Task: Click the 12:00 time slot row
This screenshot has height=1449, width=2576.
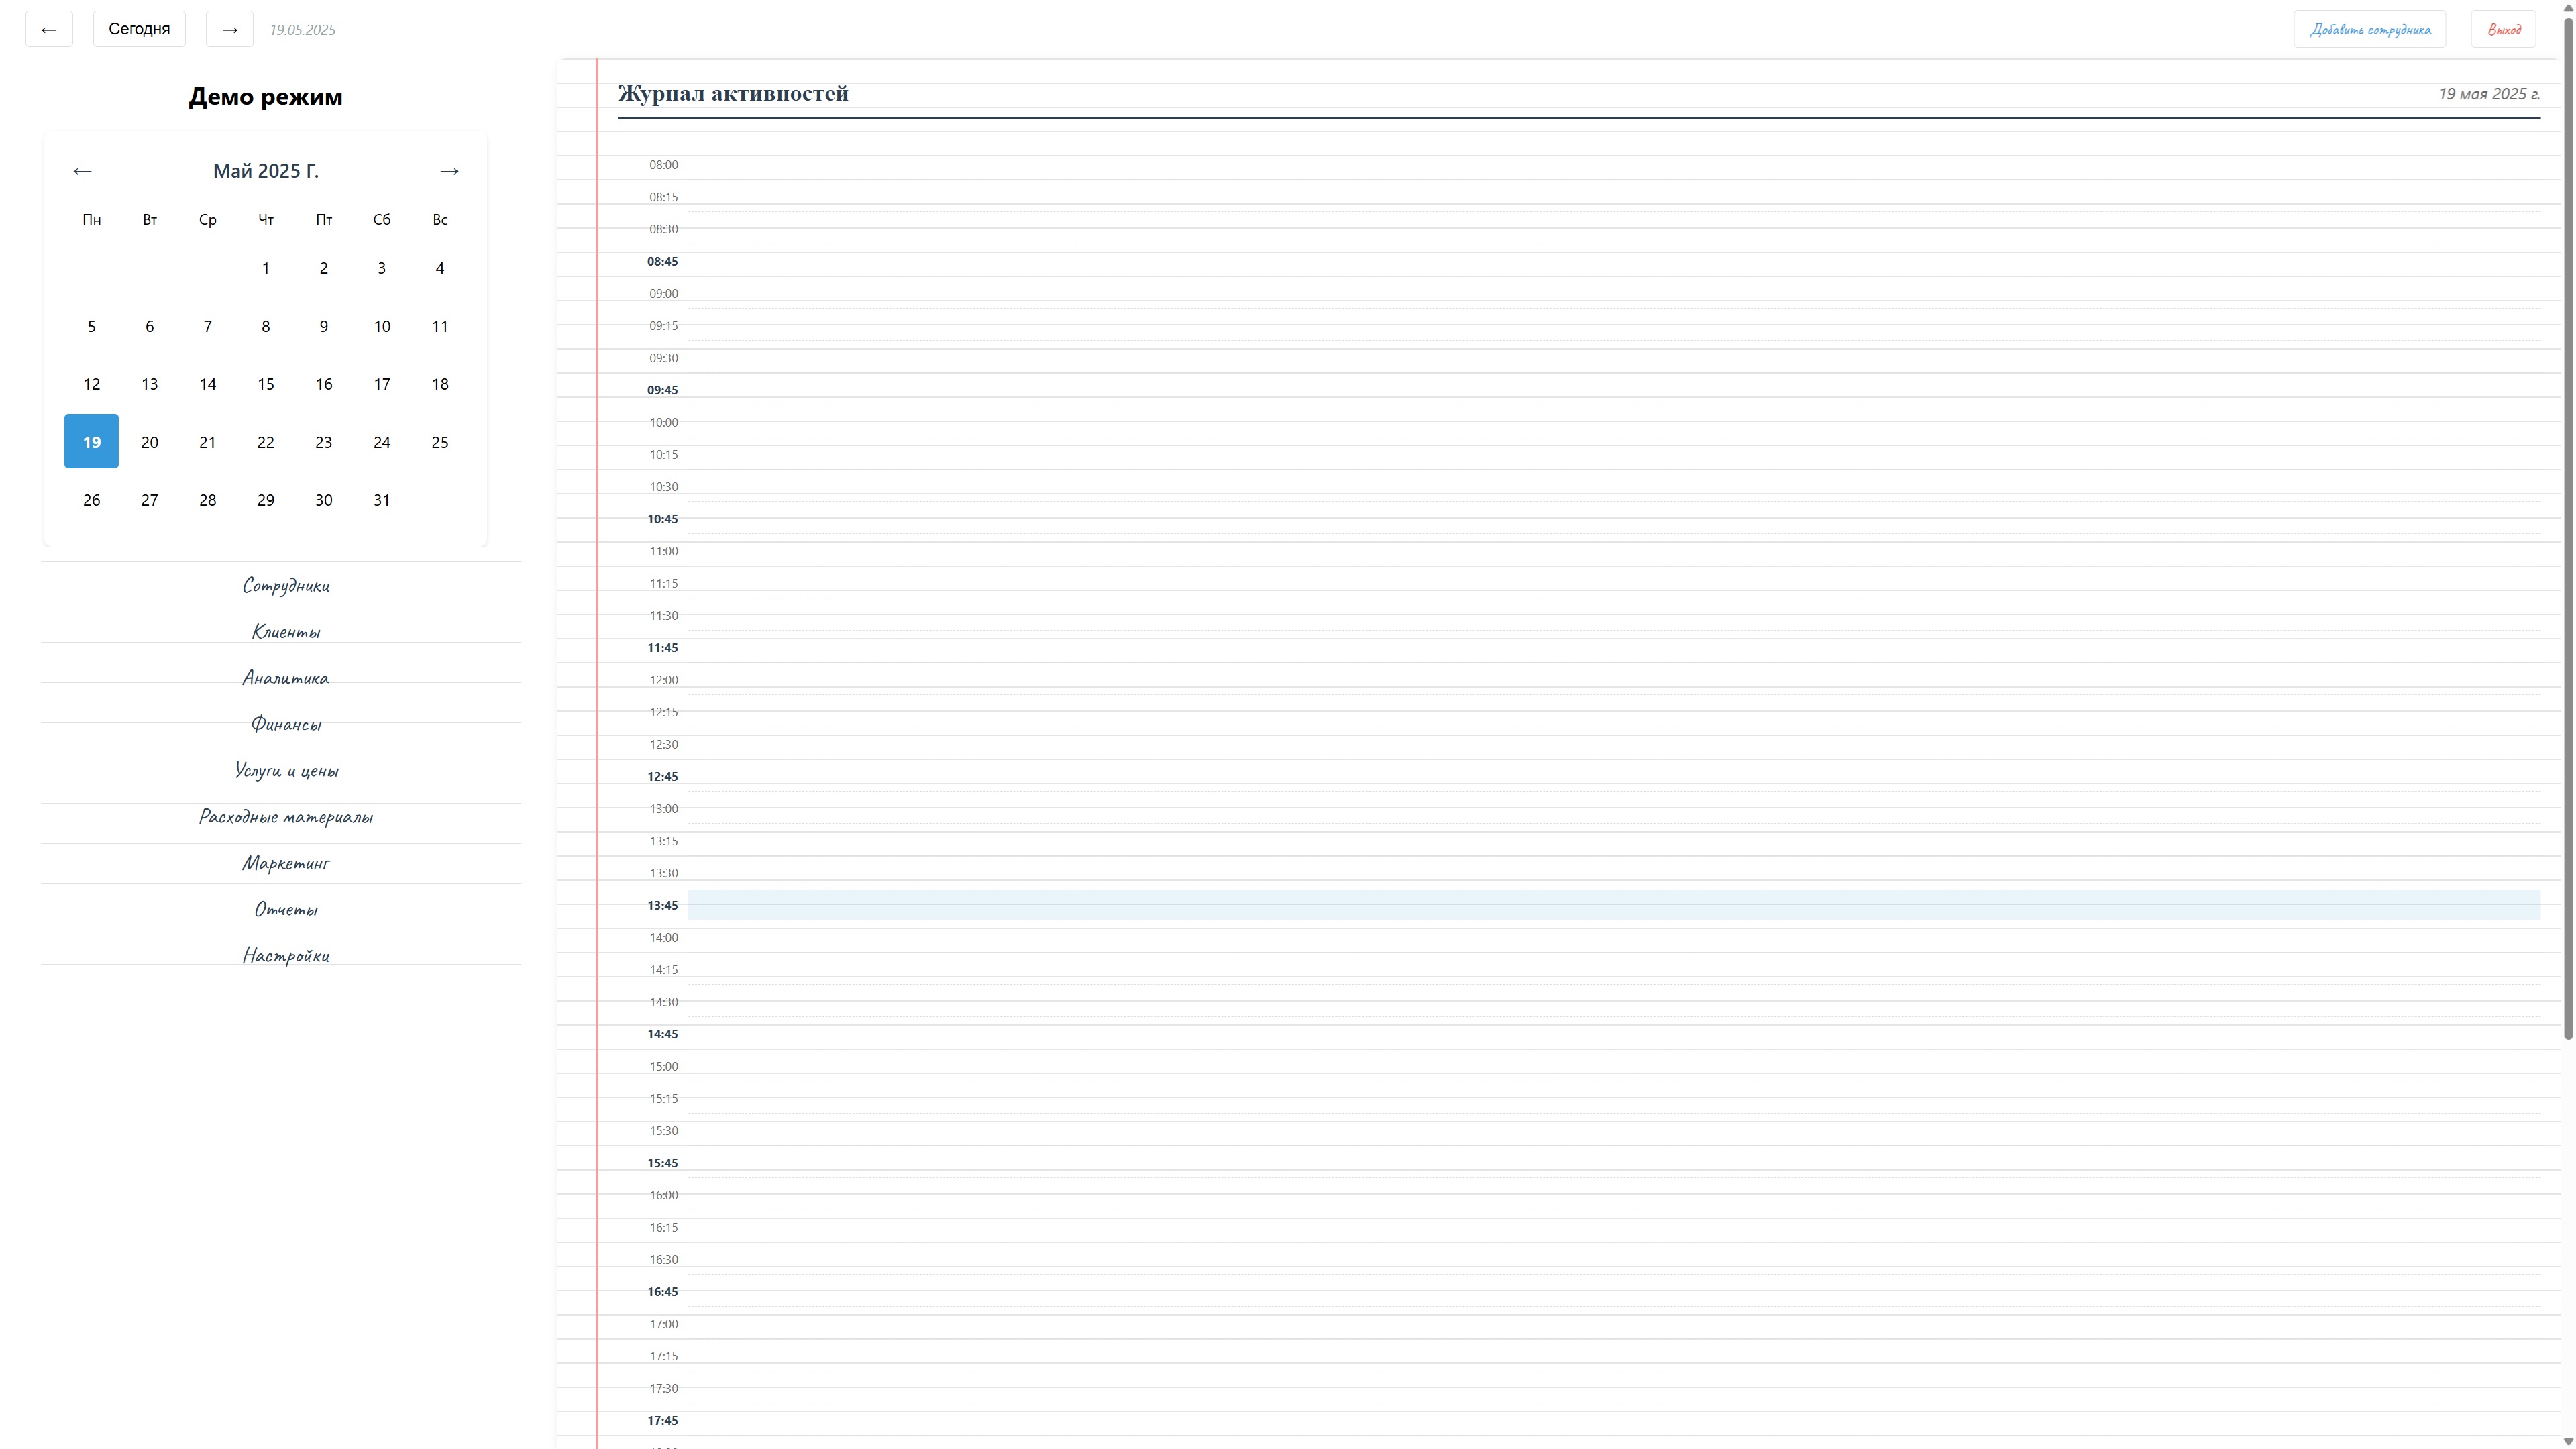Action: pos(1613,680)
